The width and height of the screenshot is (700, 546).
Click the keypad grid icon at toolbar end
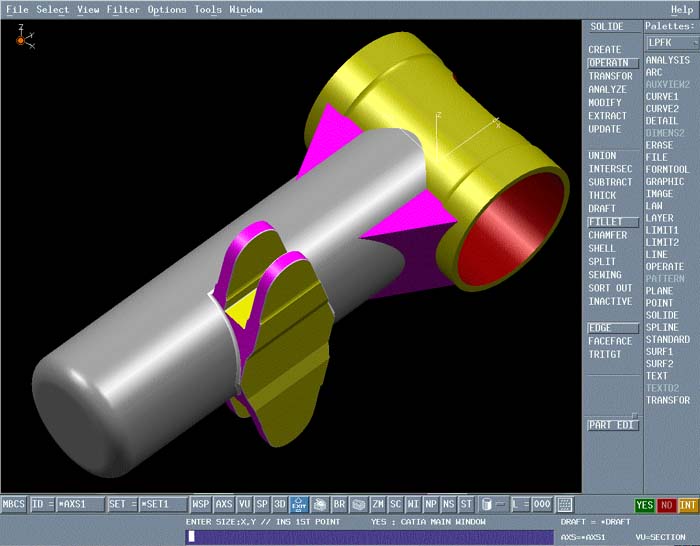[x=565, y=505]
